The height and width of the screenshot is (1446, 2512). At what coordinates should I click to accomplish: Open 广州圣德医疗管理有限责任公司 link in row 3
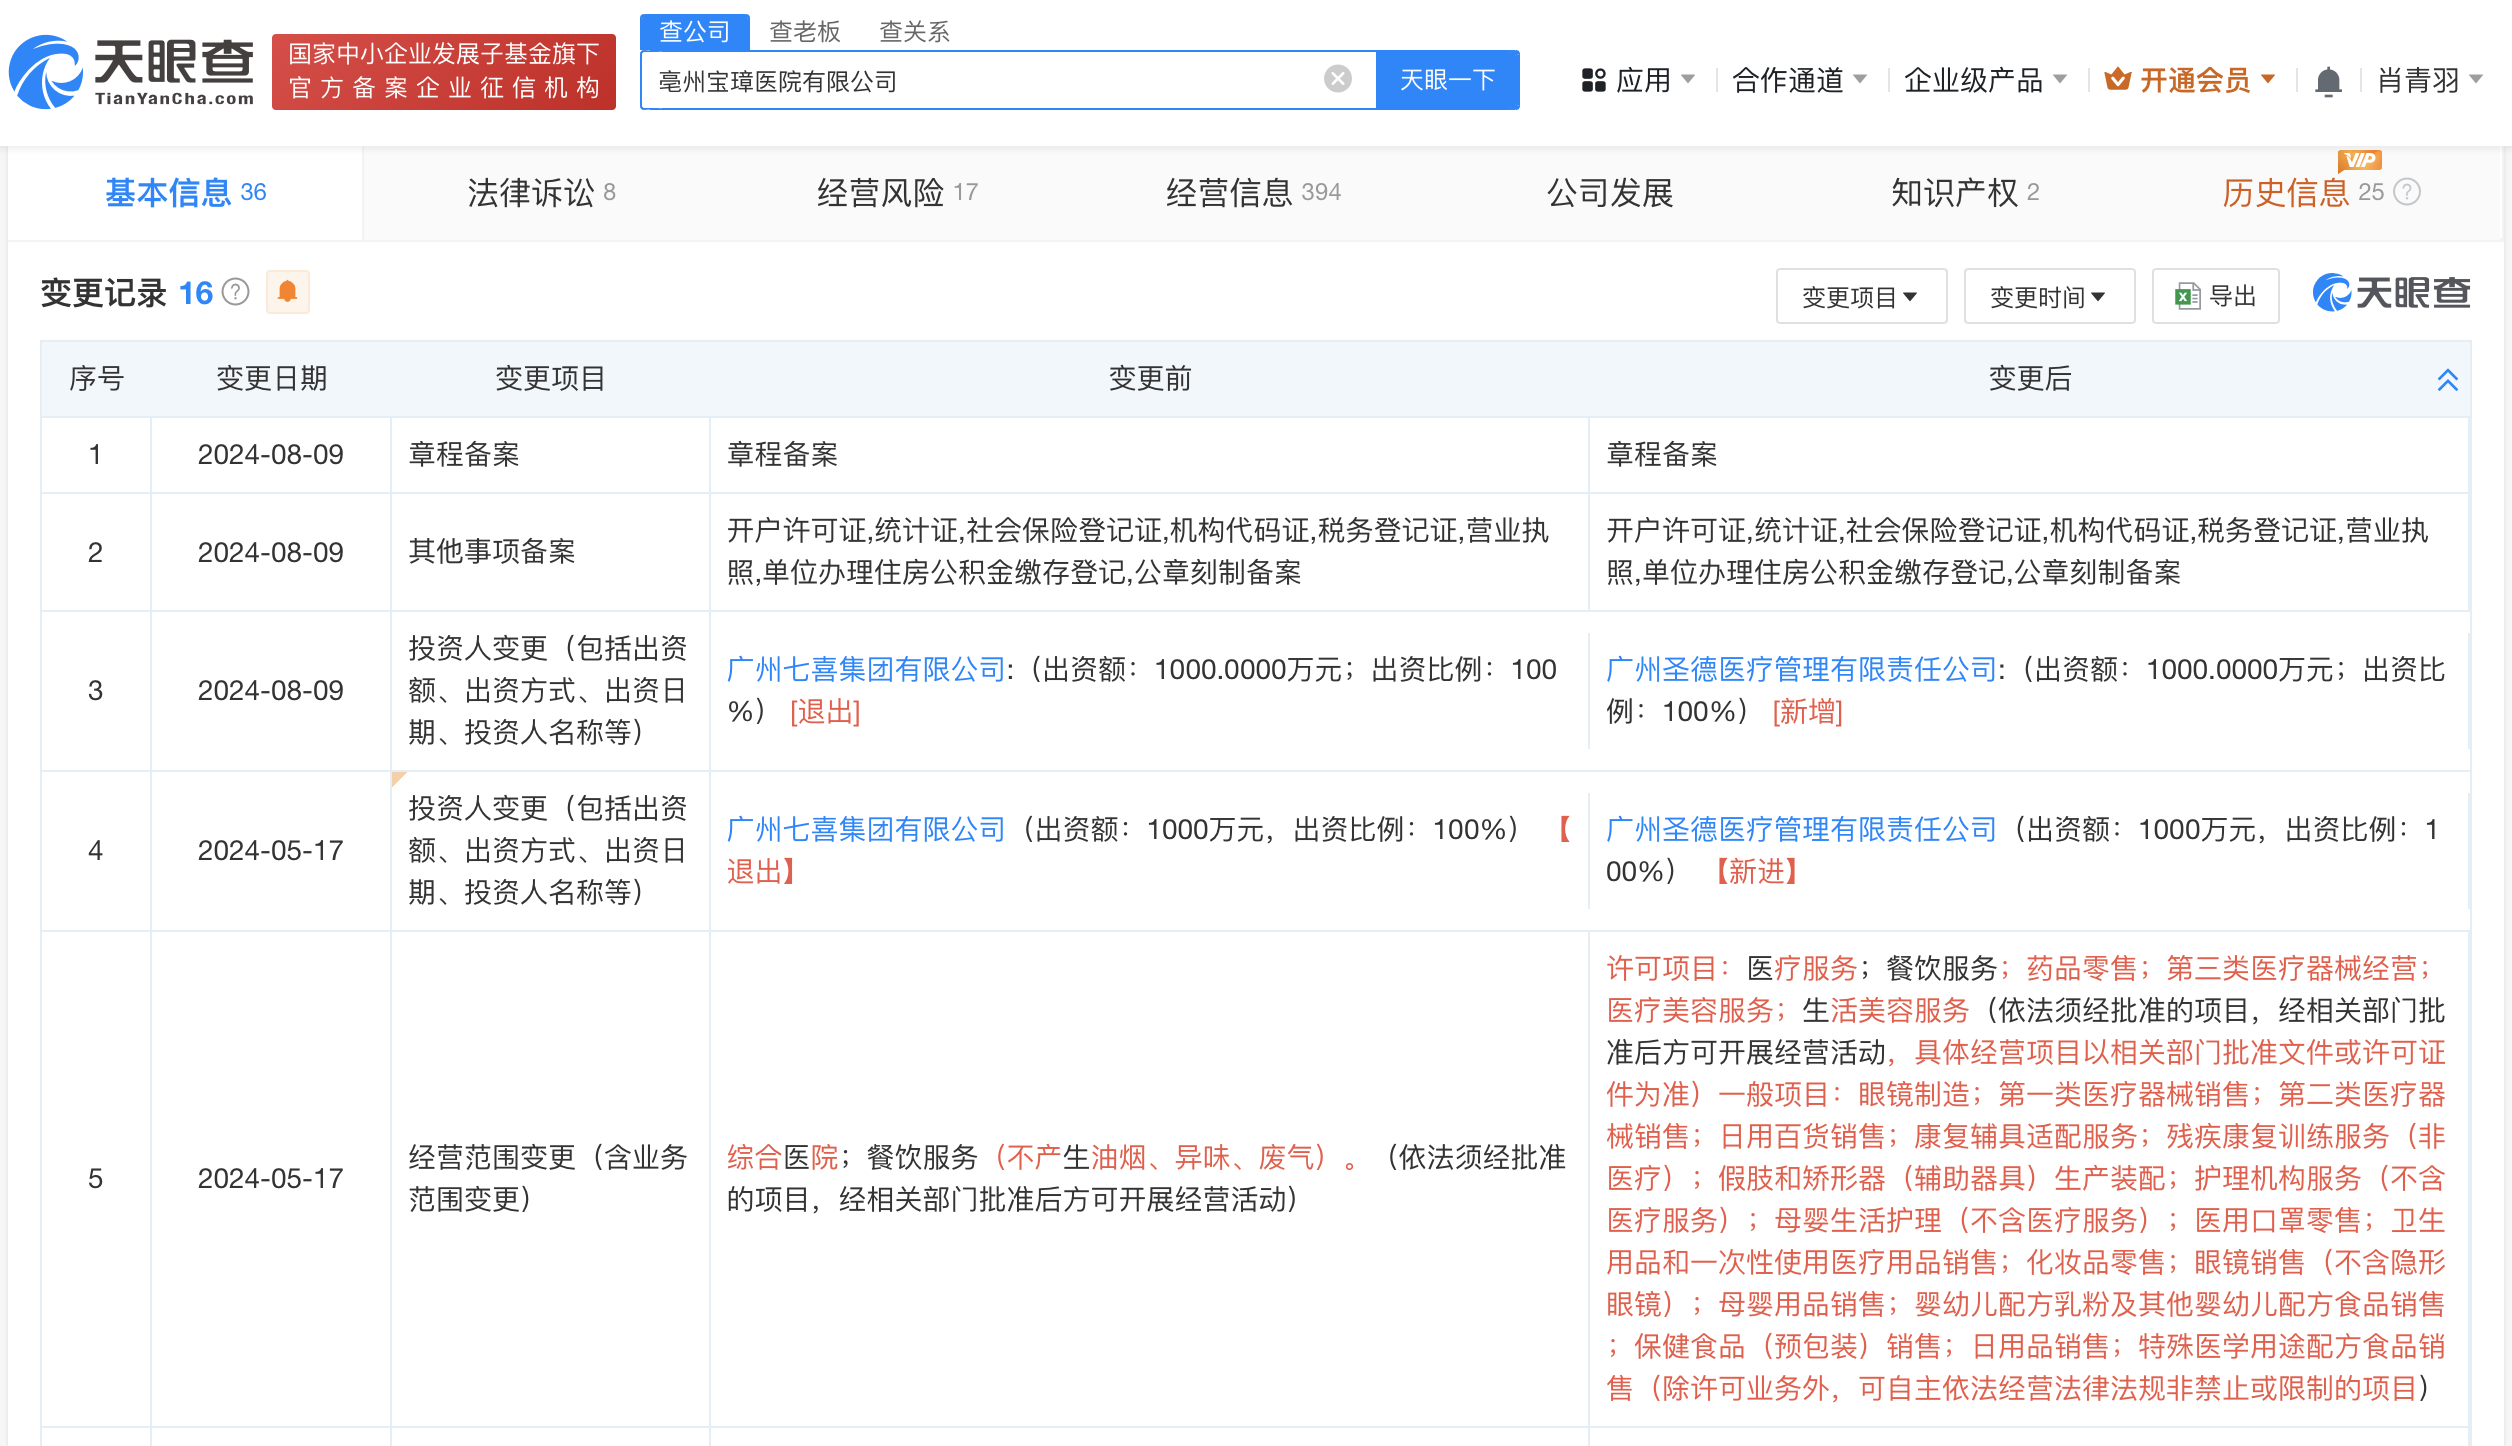point(1801,669)
